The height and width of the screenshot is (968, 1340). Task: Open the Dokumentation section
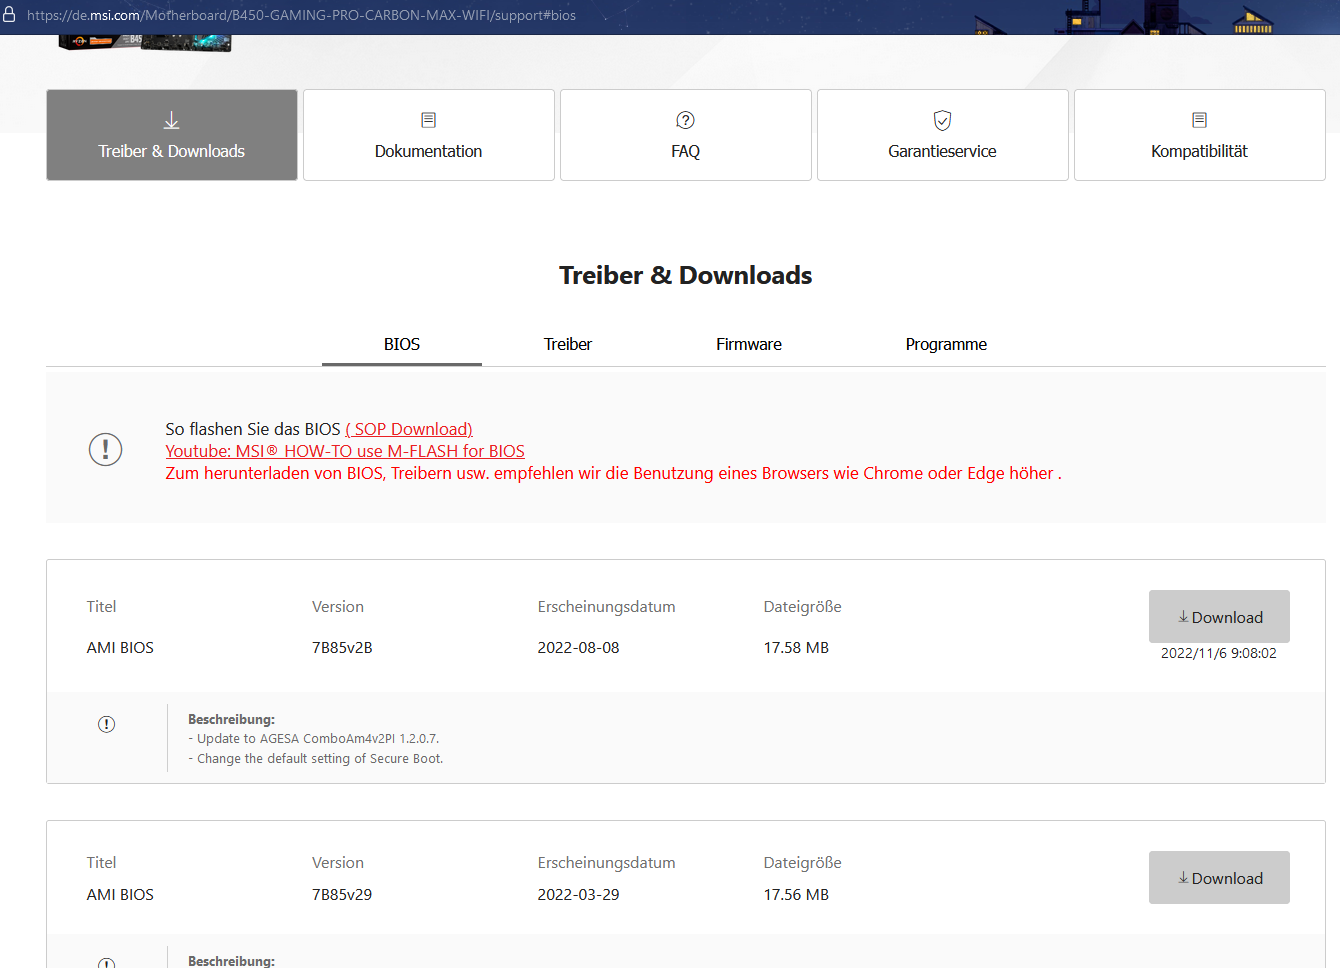(x=429, y=135)
